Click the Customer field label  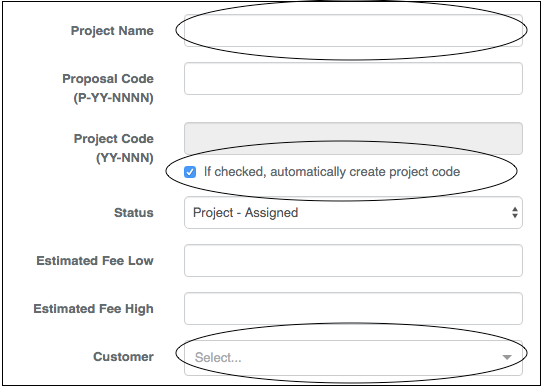tap(123, 357)
